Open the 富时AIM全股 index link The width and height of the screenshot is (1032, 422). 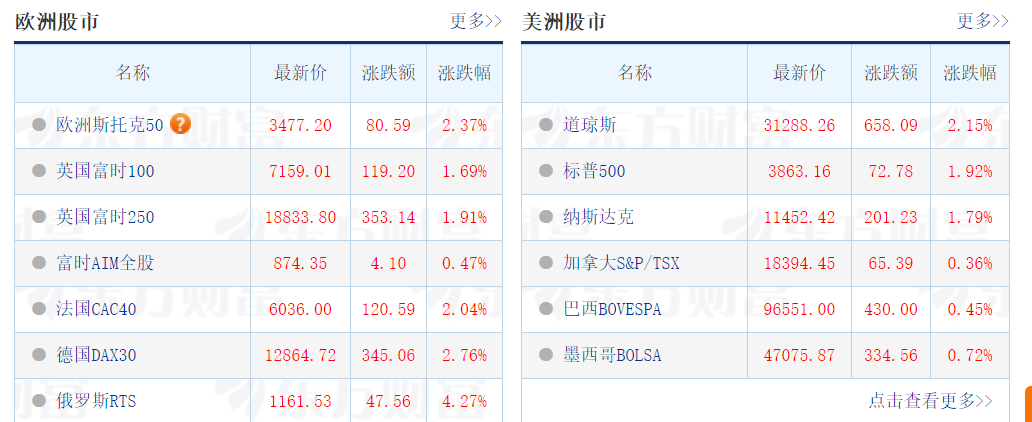[x=105, y=263]
